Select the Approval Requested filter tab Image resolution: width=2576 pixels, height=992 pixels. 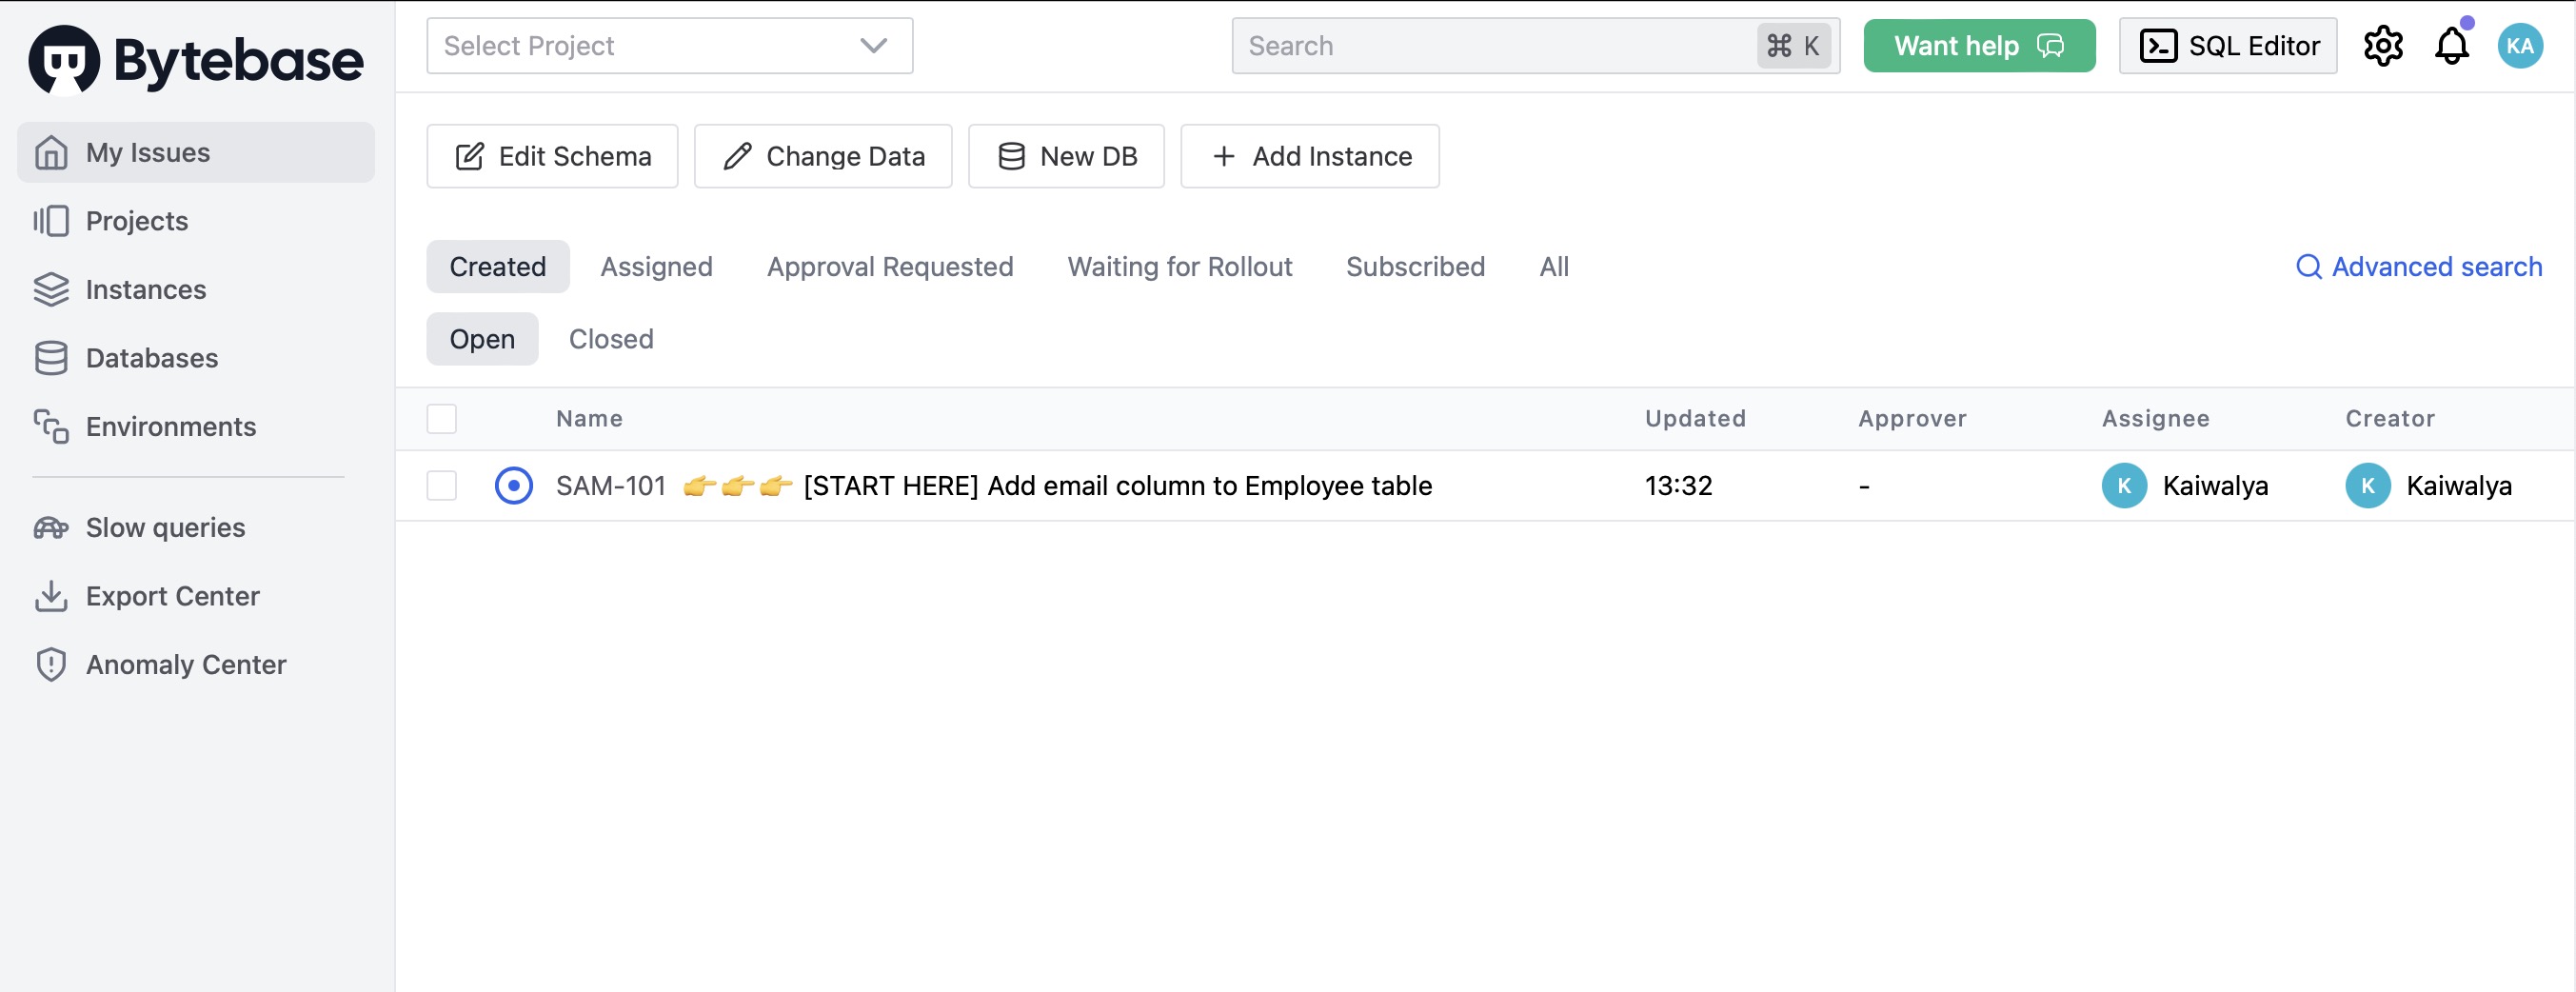pyautogui.click(x=890, y=266)
